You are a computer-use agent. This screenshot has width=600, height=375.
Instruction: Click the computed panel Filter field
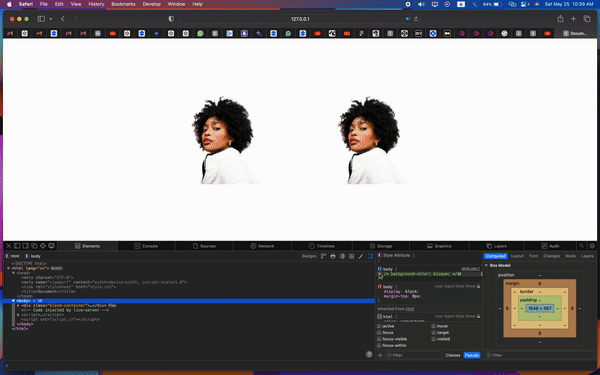click(x=539, y=355)
